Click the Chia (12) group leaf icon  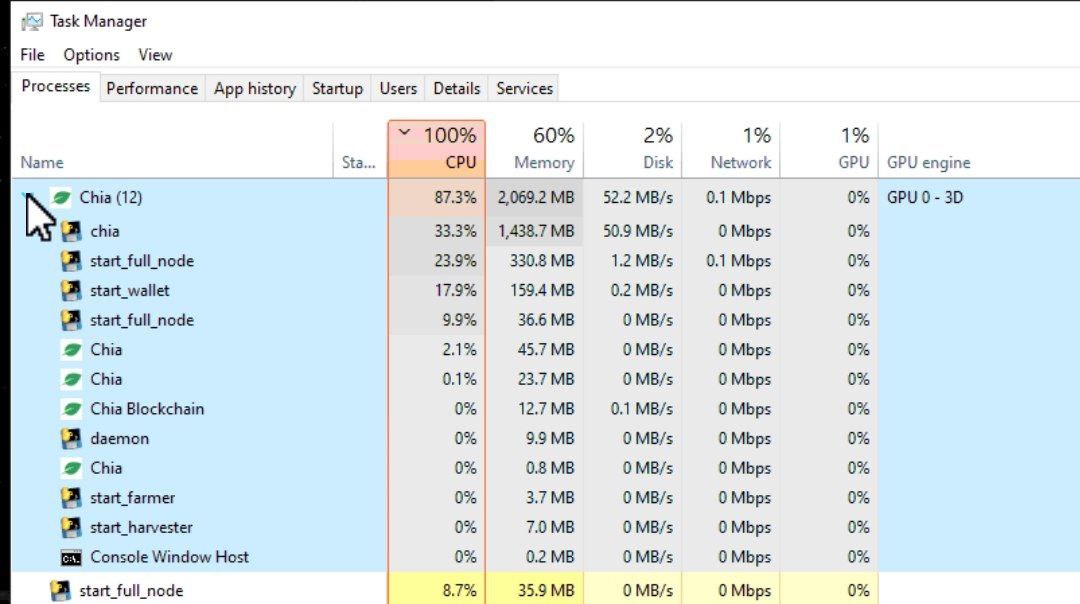[x=61, y=198]
